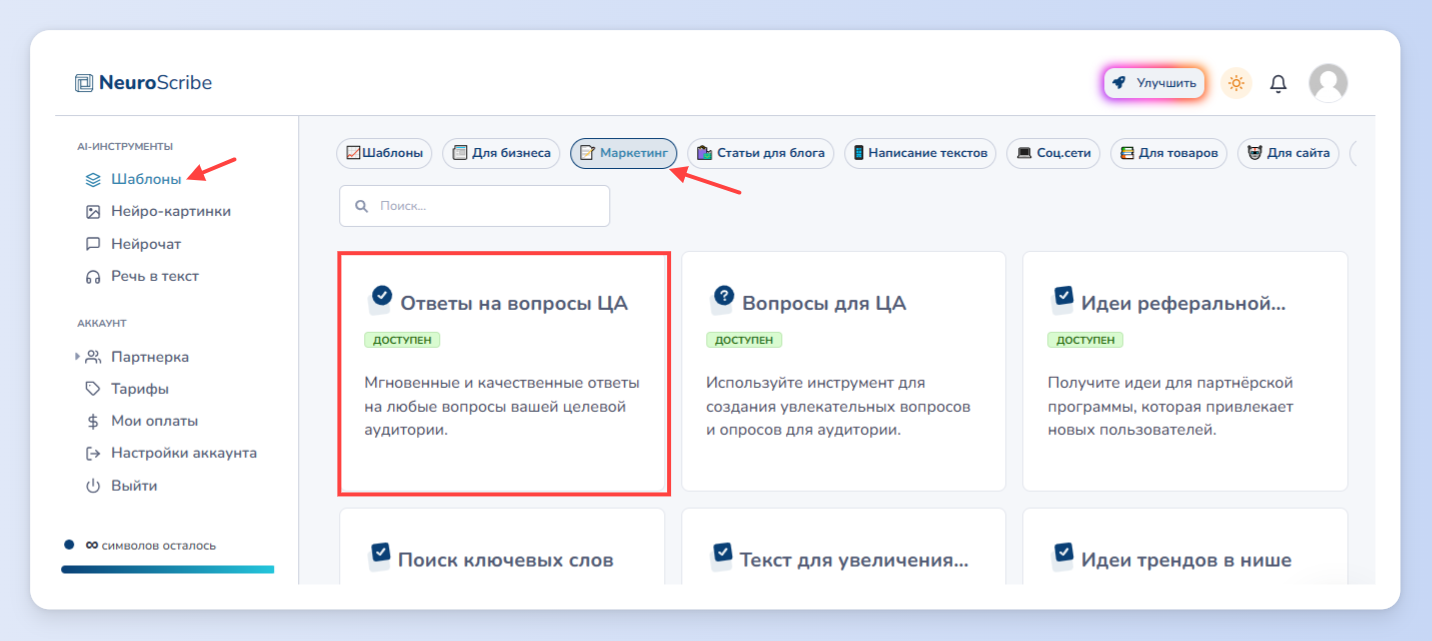Click the rocket icon in the Улучшить button
Viewport: 1432px width, 641px height.
coord(1120,83)
